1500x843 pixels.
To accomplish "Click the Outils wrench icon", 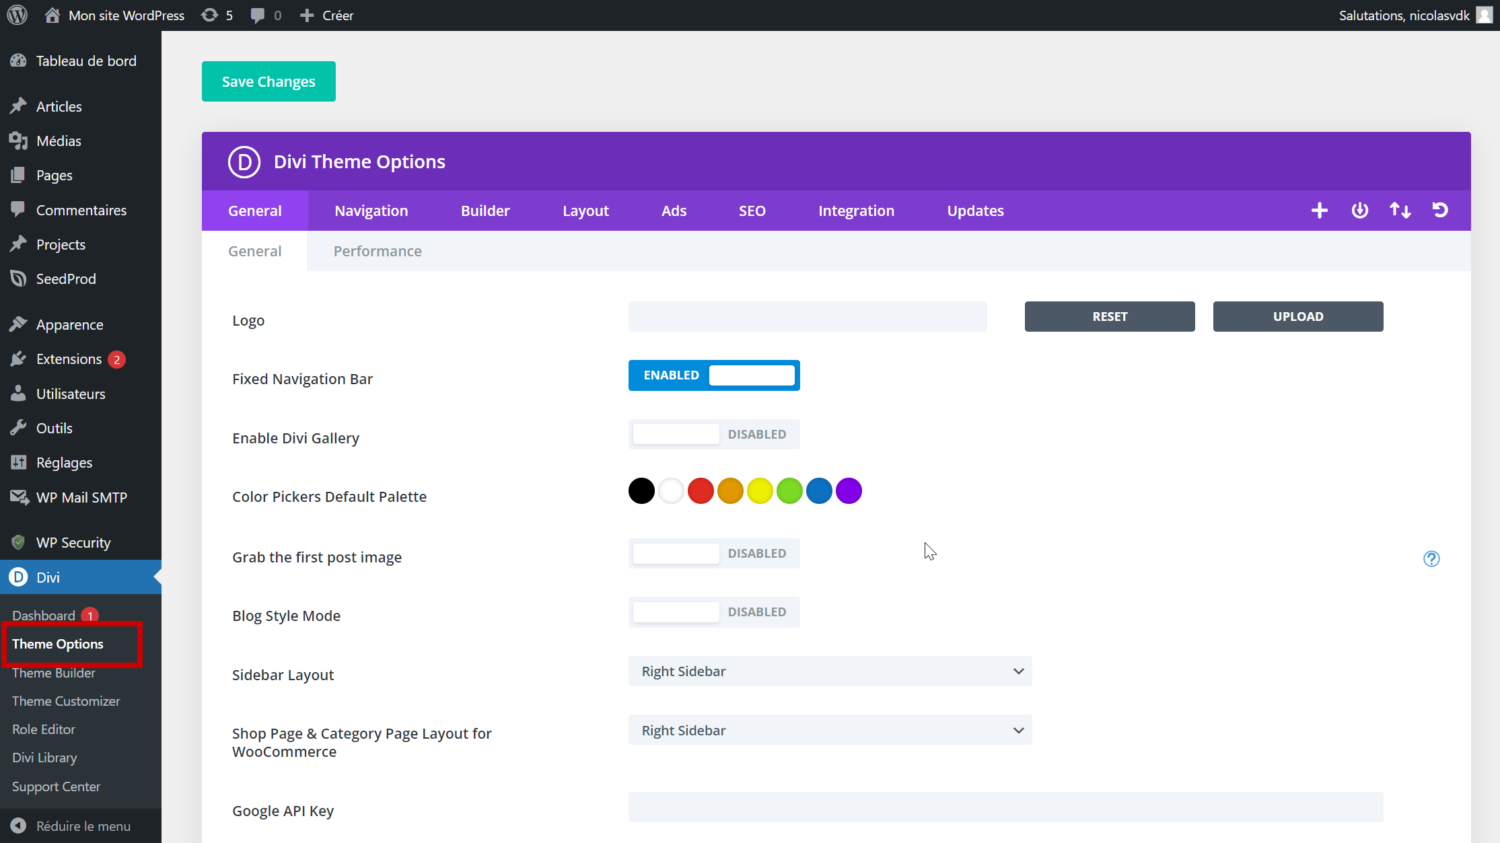I will (x=18, y=428).
